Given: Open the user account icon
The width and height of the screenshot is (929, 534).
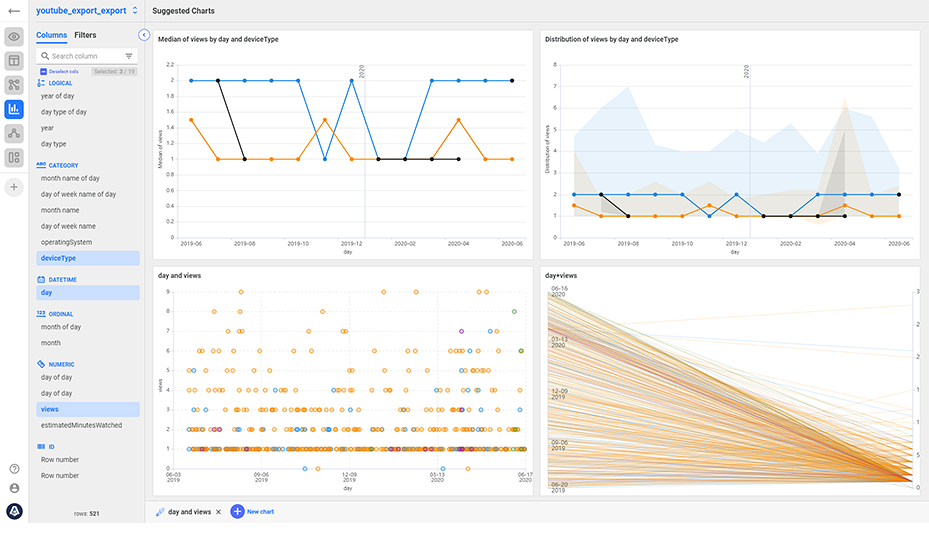Looking at the screenshot, I should coord(15,488).
